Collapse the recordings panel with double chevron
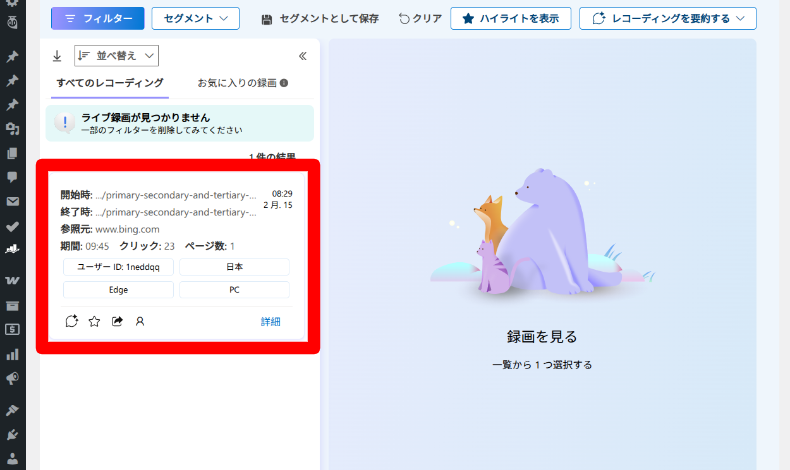Screen dimensions: 790x470 [302, 56]
